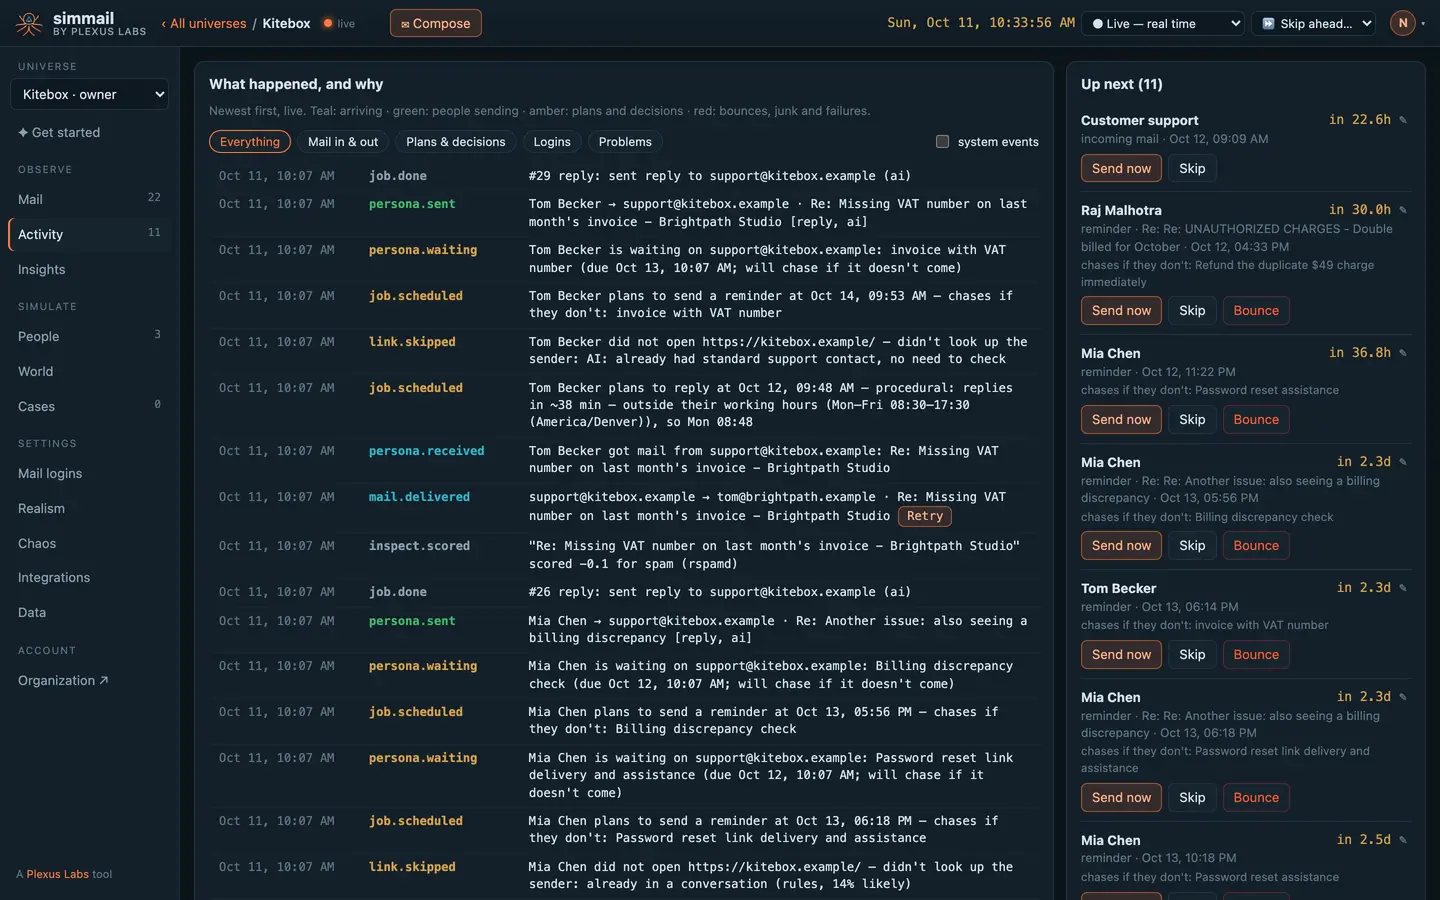Expand the Skip ahead dropdown
1440x900 pixels.
pos(1313,23)
